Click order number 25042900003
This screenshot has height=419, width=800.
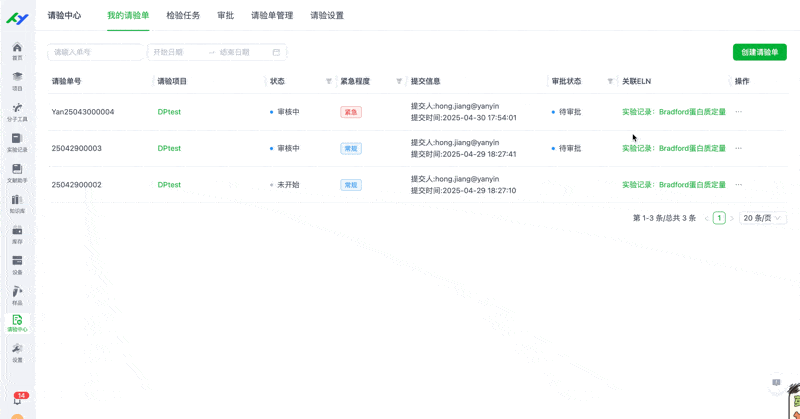(77, 148)
